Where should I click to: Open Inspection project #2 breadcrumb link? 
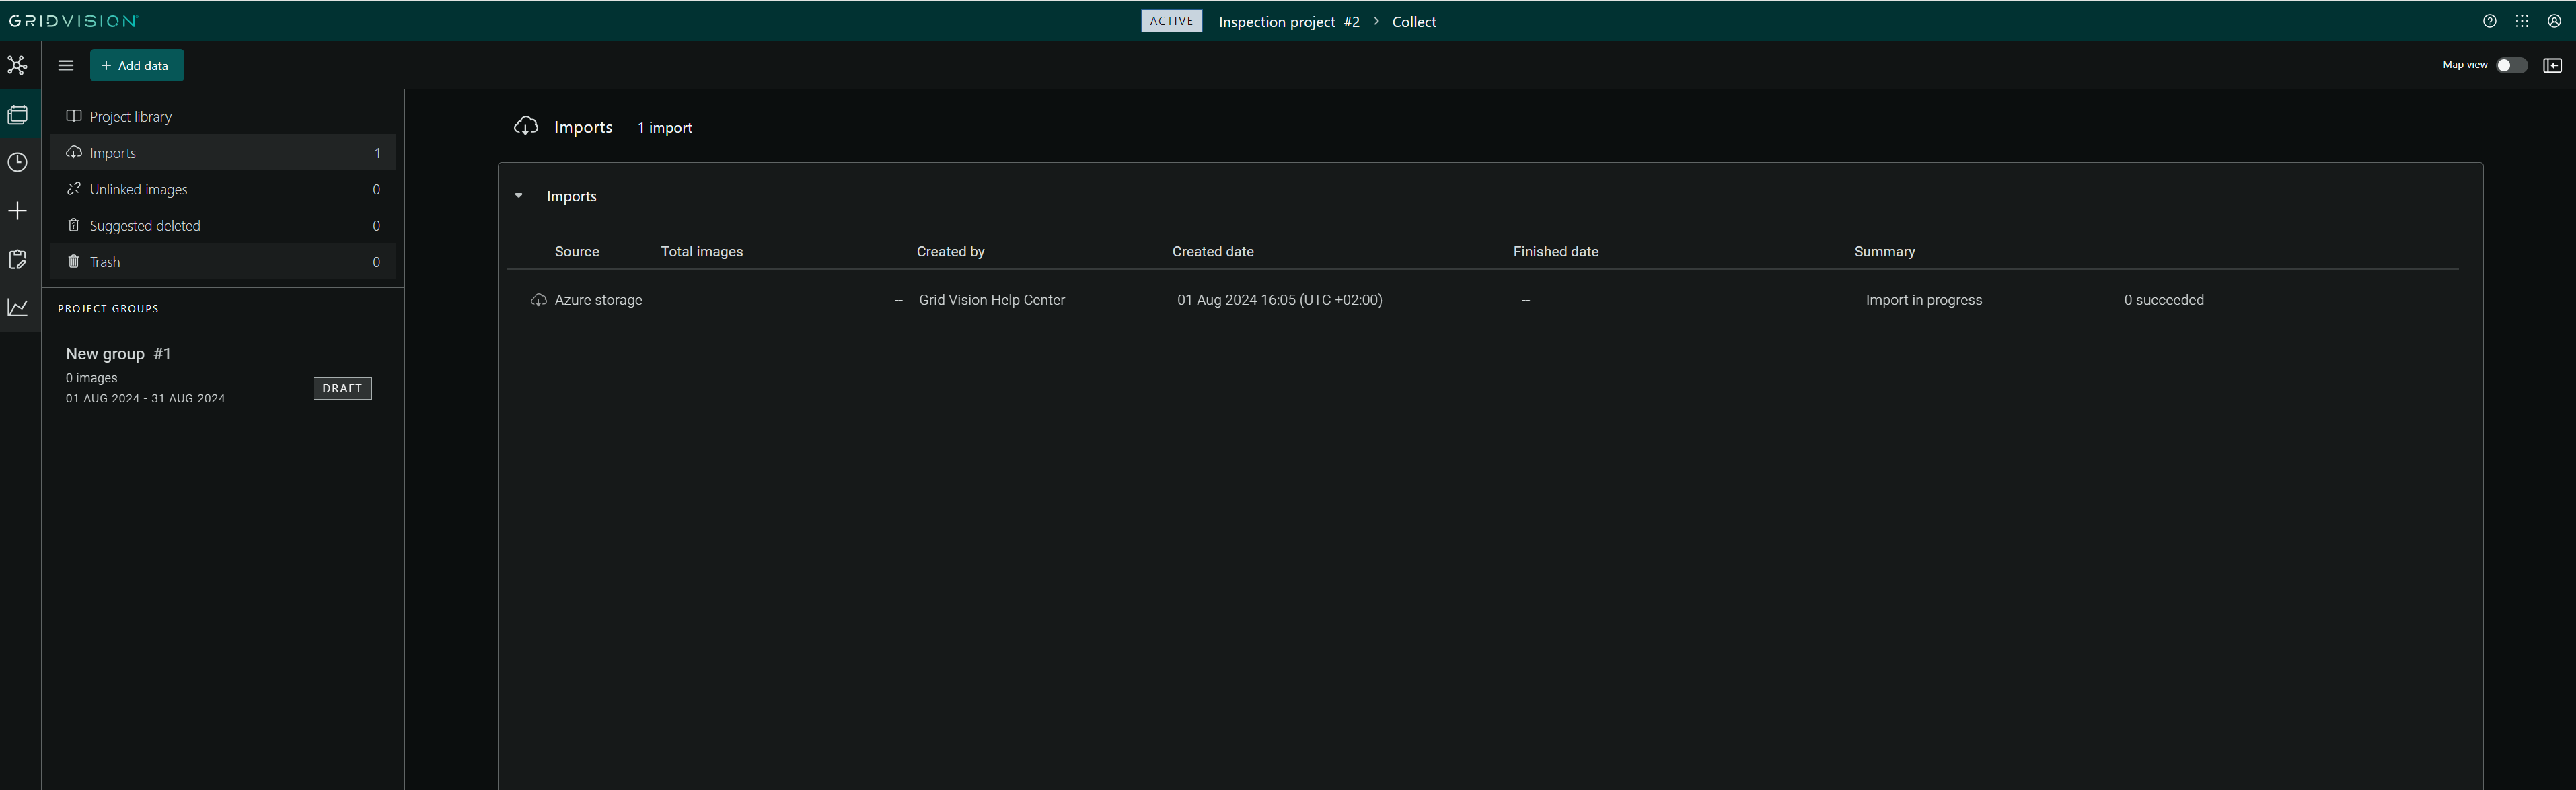click(1288, 22)
